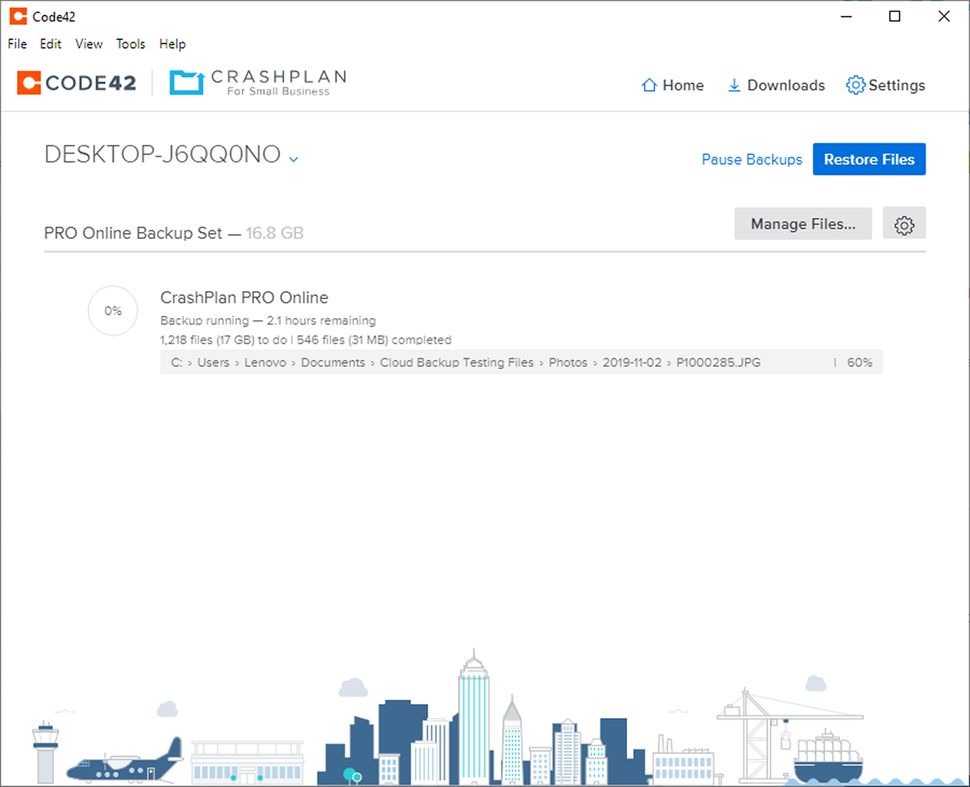Open the Tools menu
Viewport: 970px width, 787px height.
(x=130, y=44)
